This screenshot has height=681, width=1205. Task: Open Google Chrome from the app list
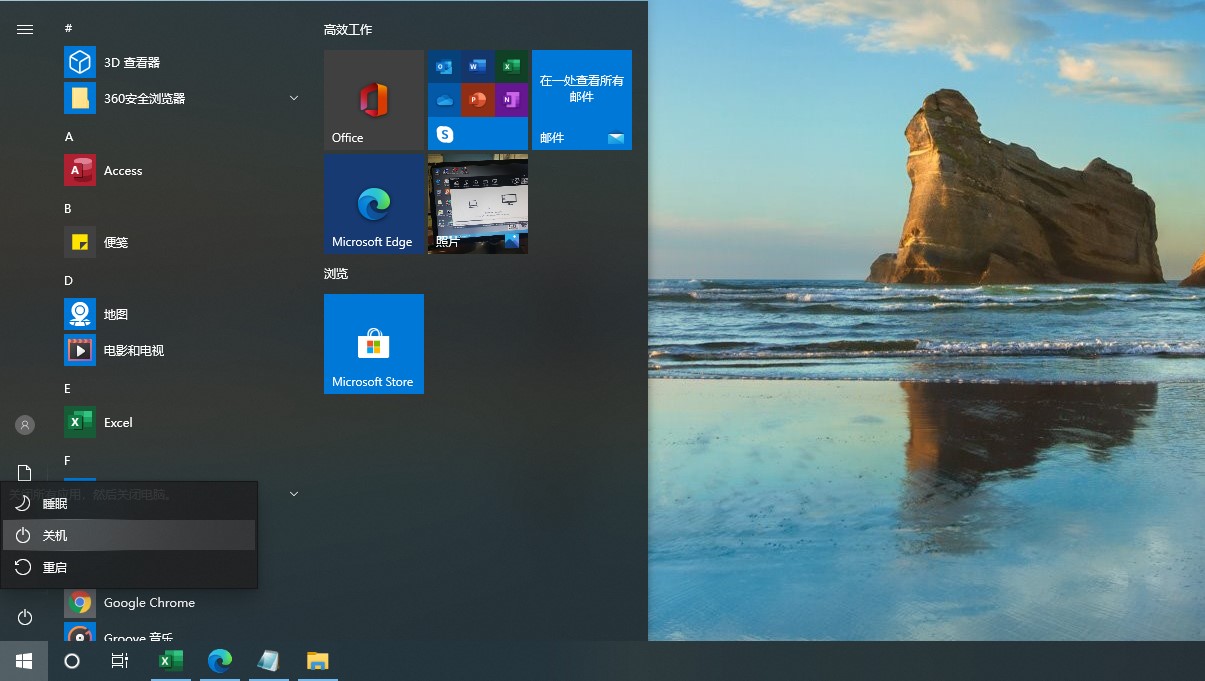[x=180, y=603]
